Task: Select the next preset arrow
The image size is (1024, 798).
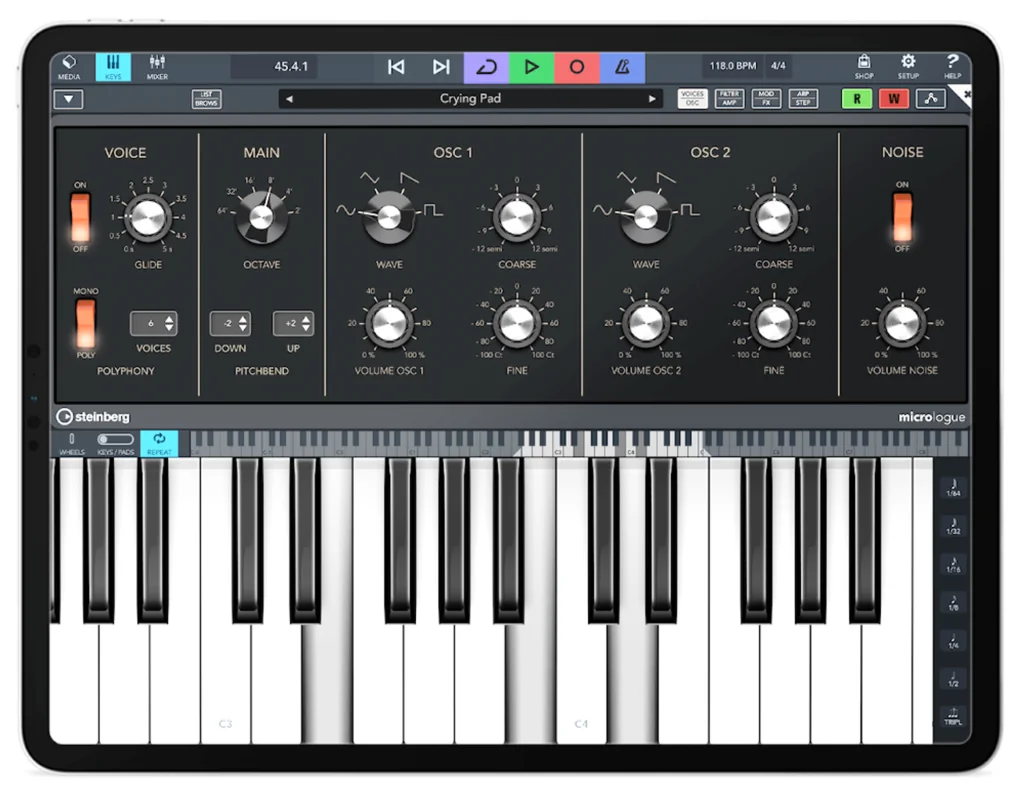Action: tap(652, 99)
